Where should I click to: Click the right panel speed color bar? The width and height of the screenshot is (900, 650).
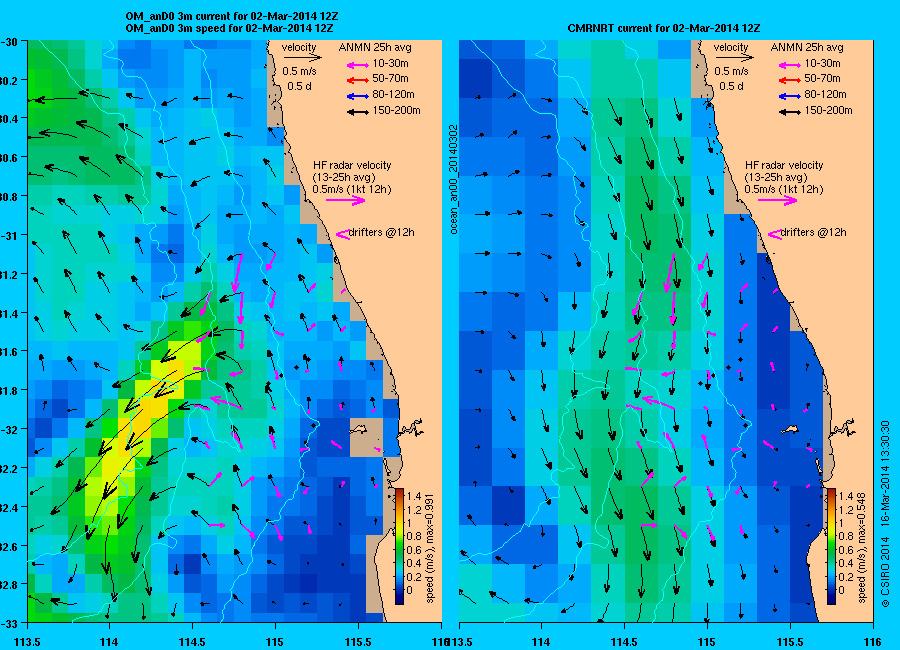pos(831,546)
